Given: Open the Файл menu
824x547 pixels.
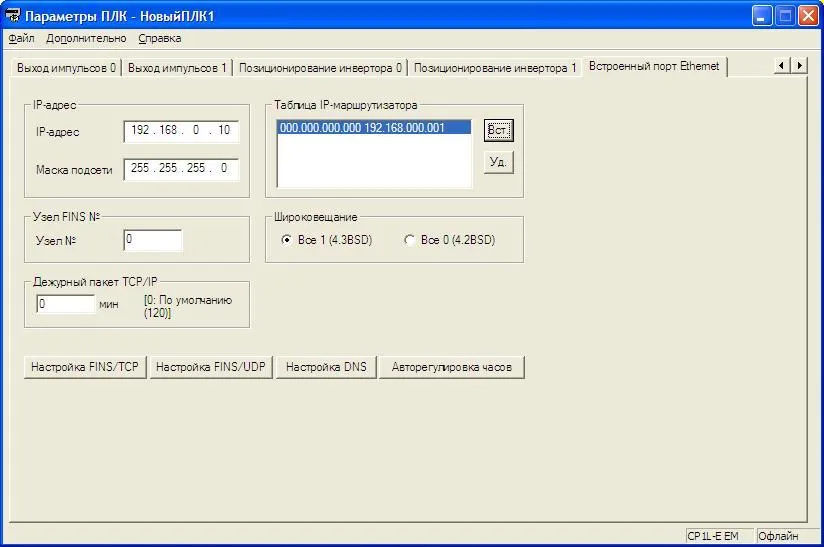Looking at the screenshot, I should (x=21, y=38).
